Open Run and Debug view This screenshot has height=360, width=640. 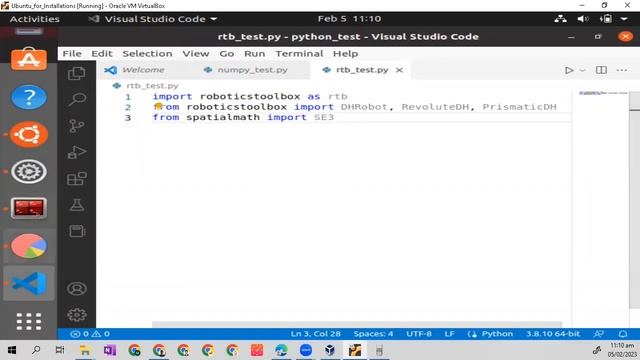[x=77, y=152]
